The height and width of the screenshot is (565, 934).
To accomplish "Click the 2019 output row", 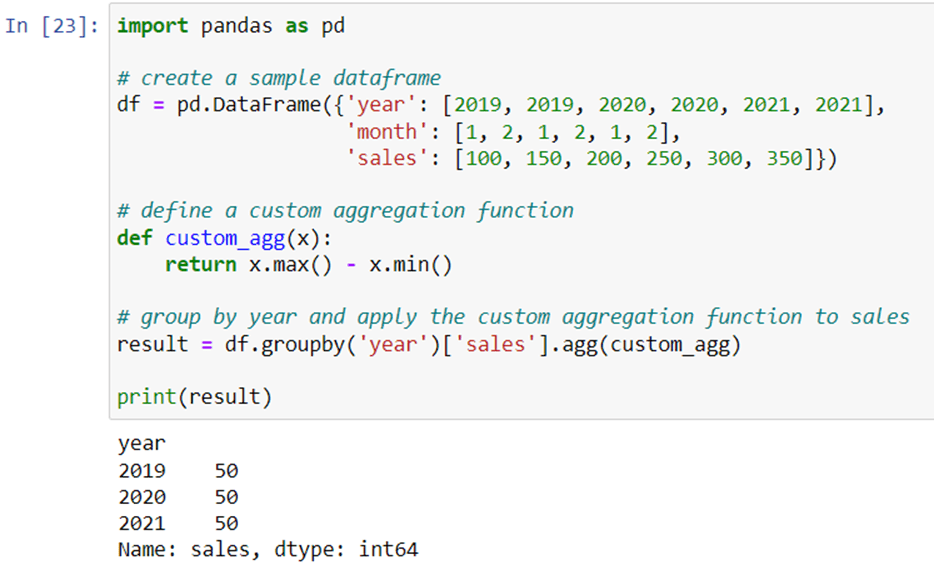I will click(178, 471).
